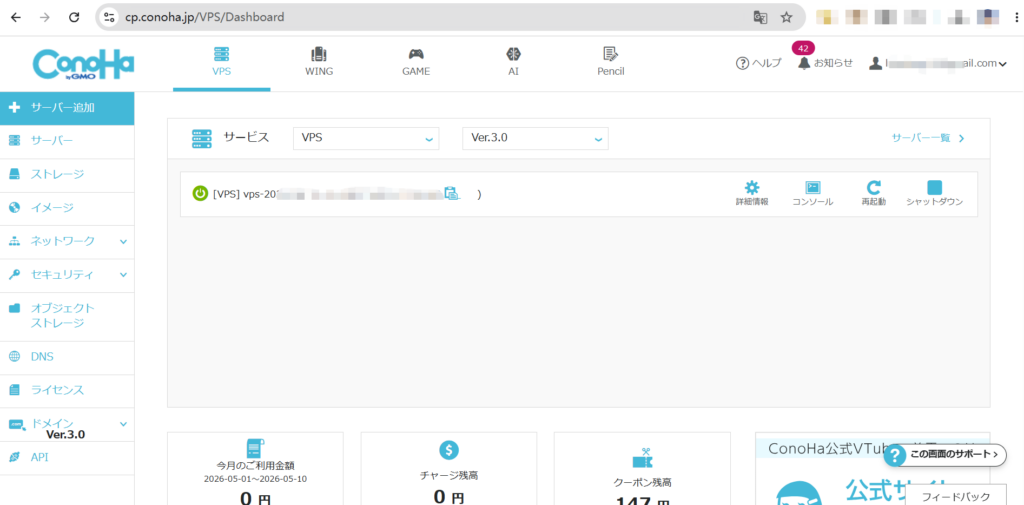1024x505 pixels.
Task: Click the ConoHa logo
Action: [83, 64]
